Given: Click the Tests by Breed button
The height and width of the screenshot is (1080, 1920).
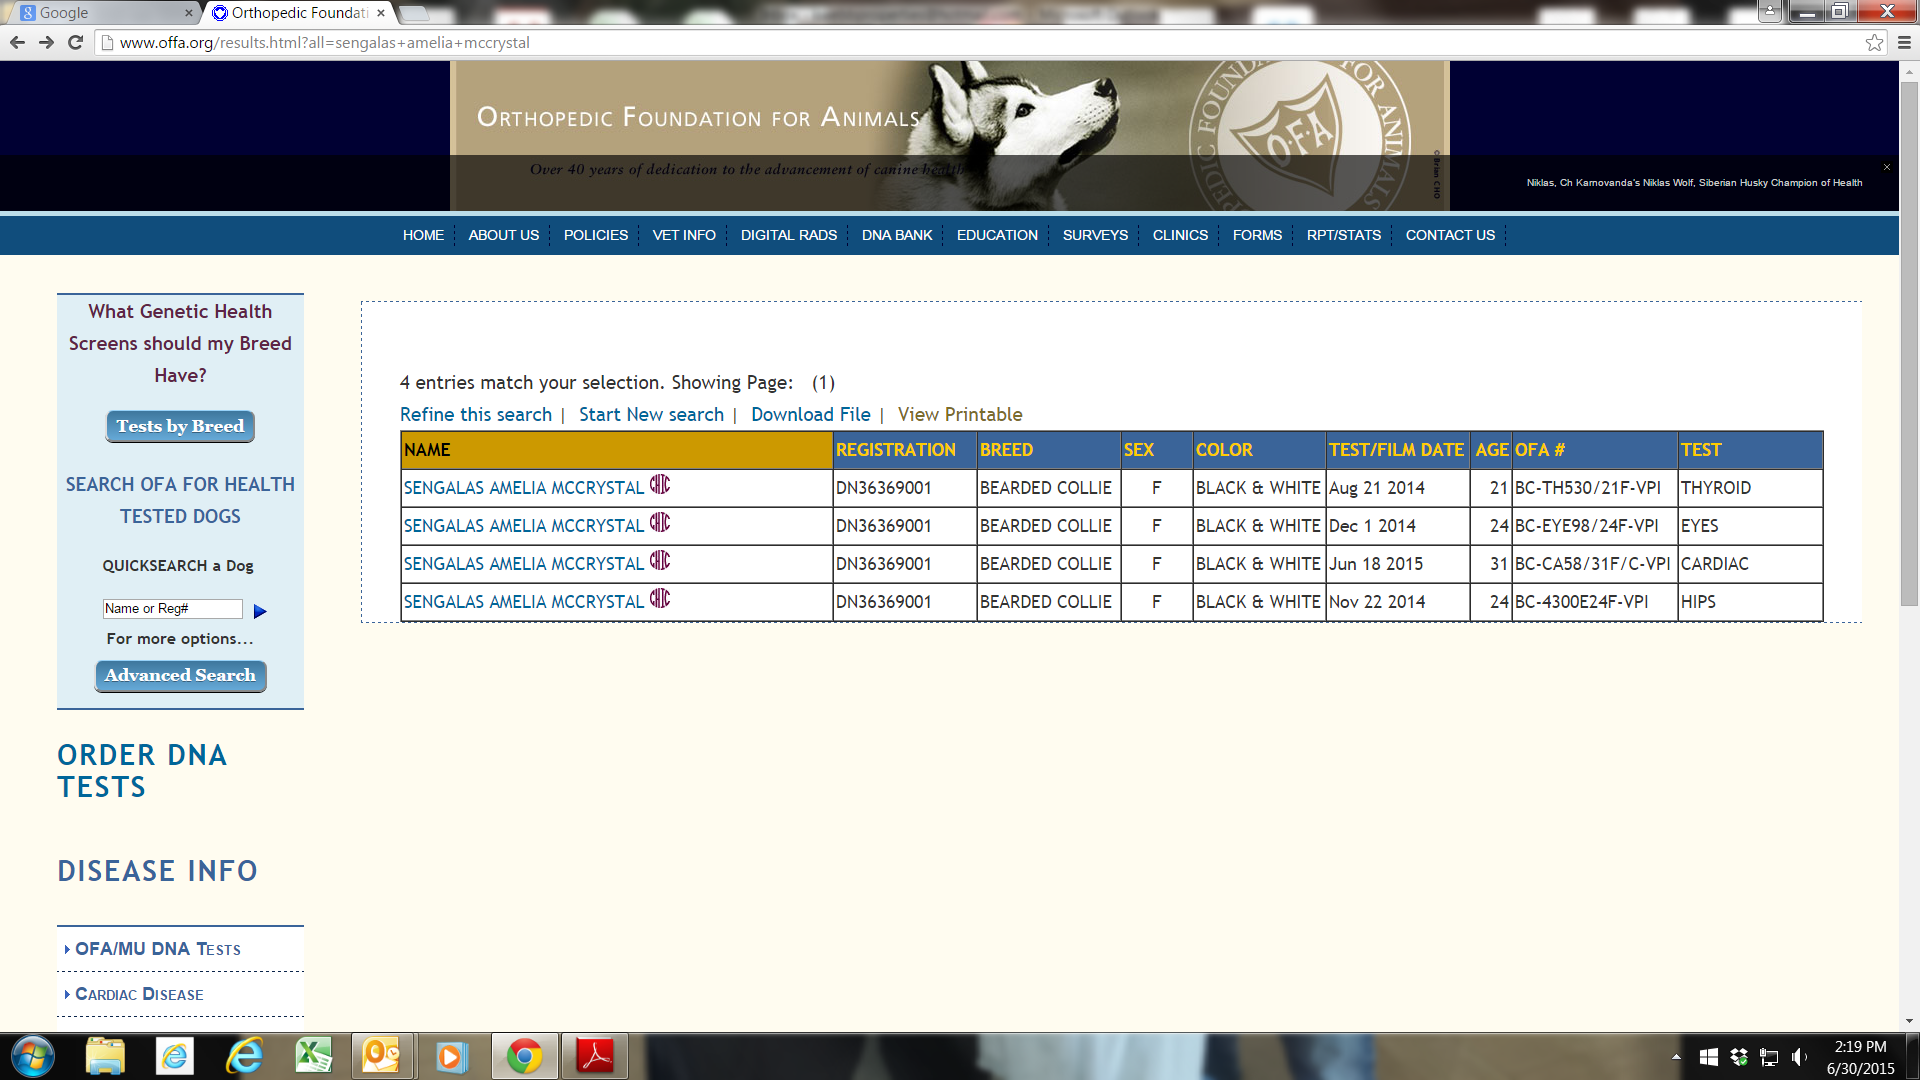Looking at the screenshot, I should click(180, 426).
